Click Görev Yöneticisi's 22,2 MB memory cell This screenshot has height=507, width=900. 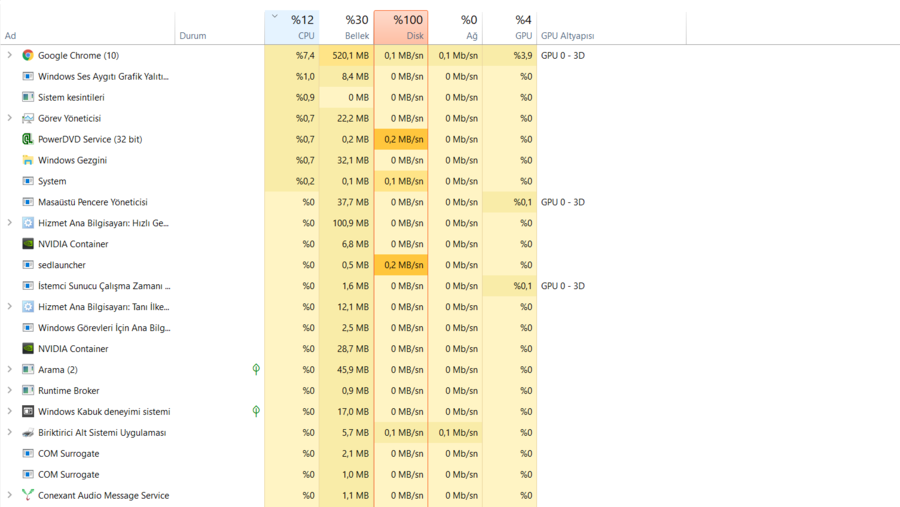pyautogui.click(x=346, y=118)
